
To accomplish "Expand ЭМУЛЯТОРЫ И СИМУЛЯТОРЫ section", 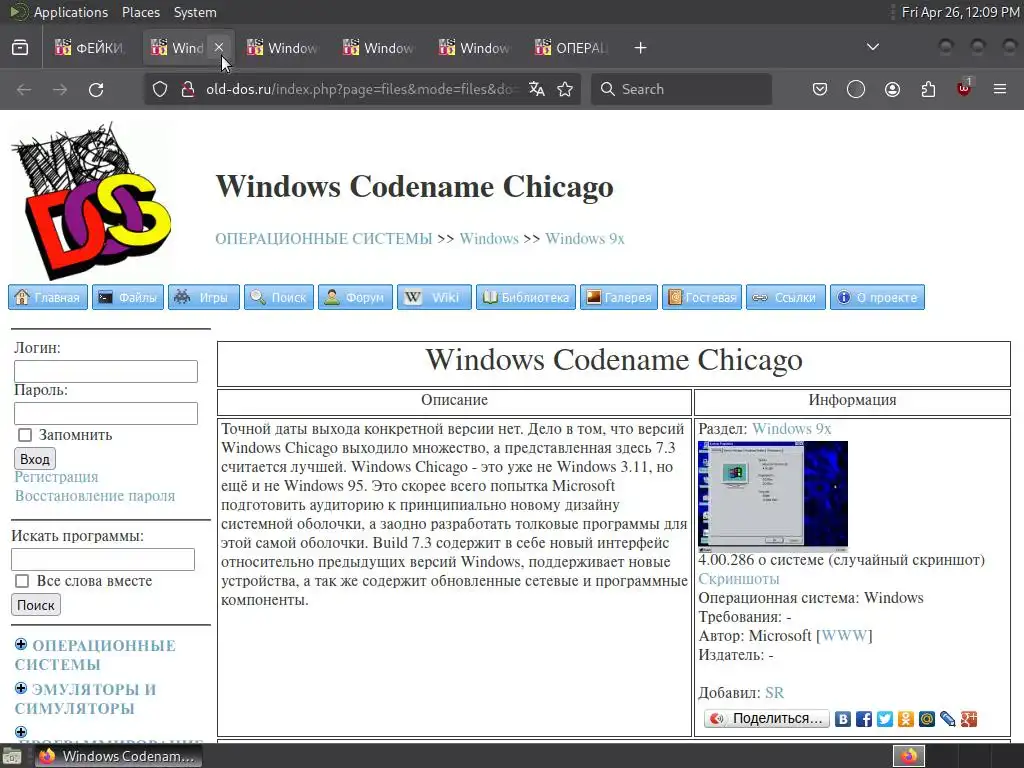I will pyautogui.click(x=21, y=688).
